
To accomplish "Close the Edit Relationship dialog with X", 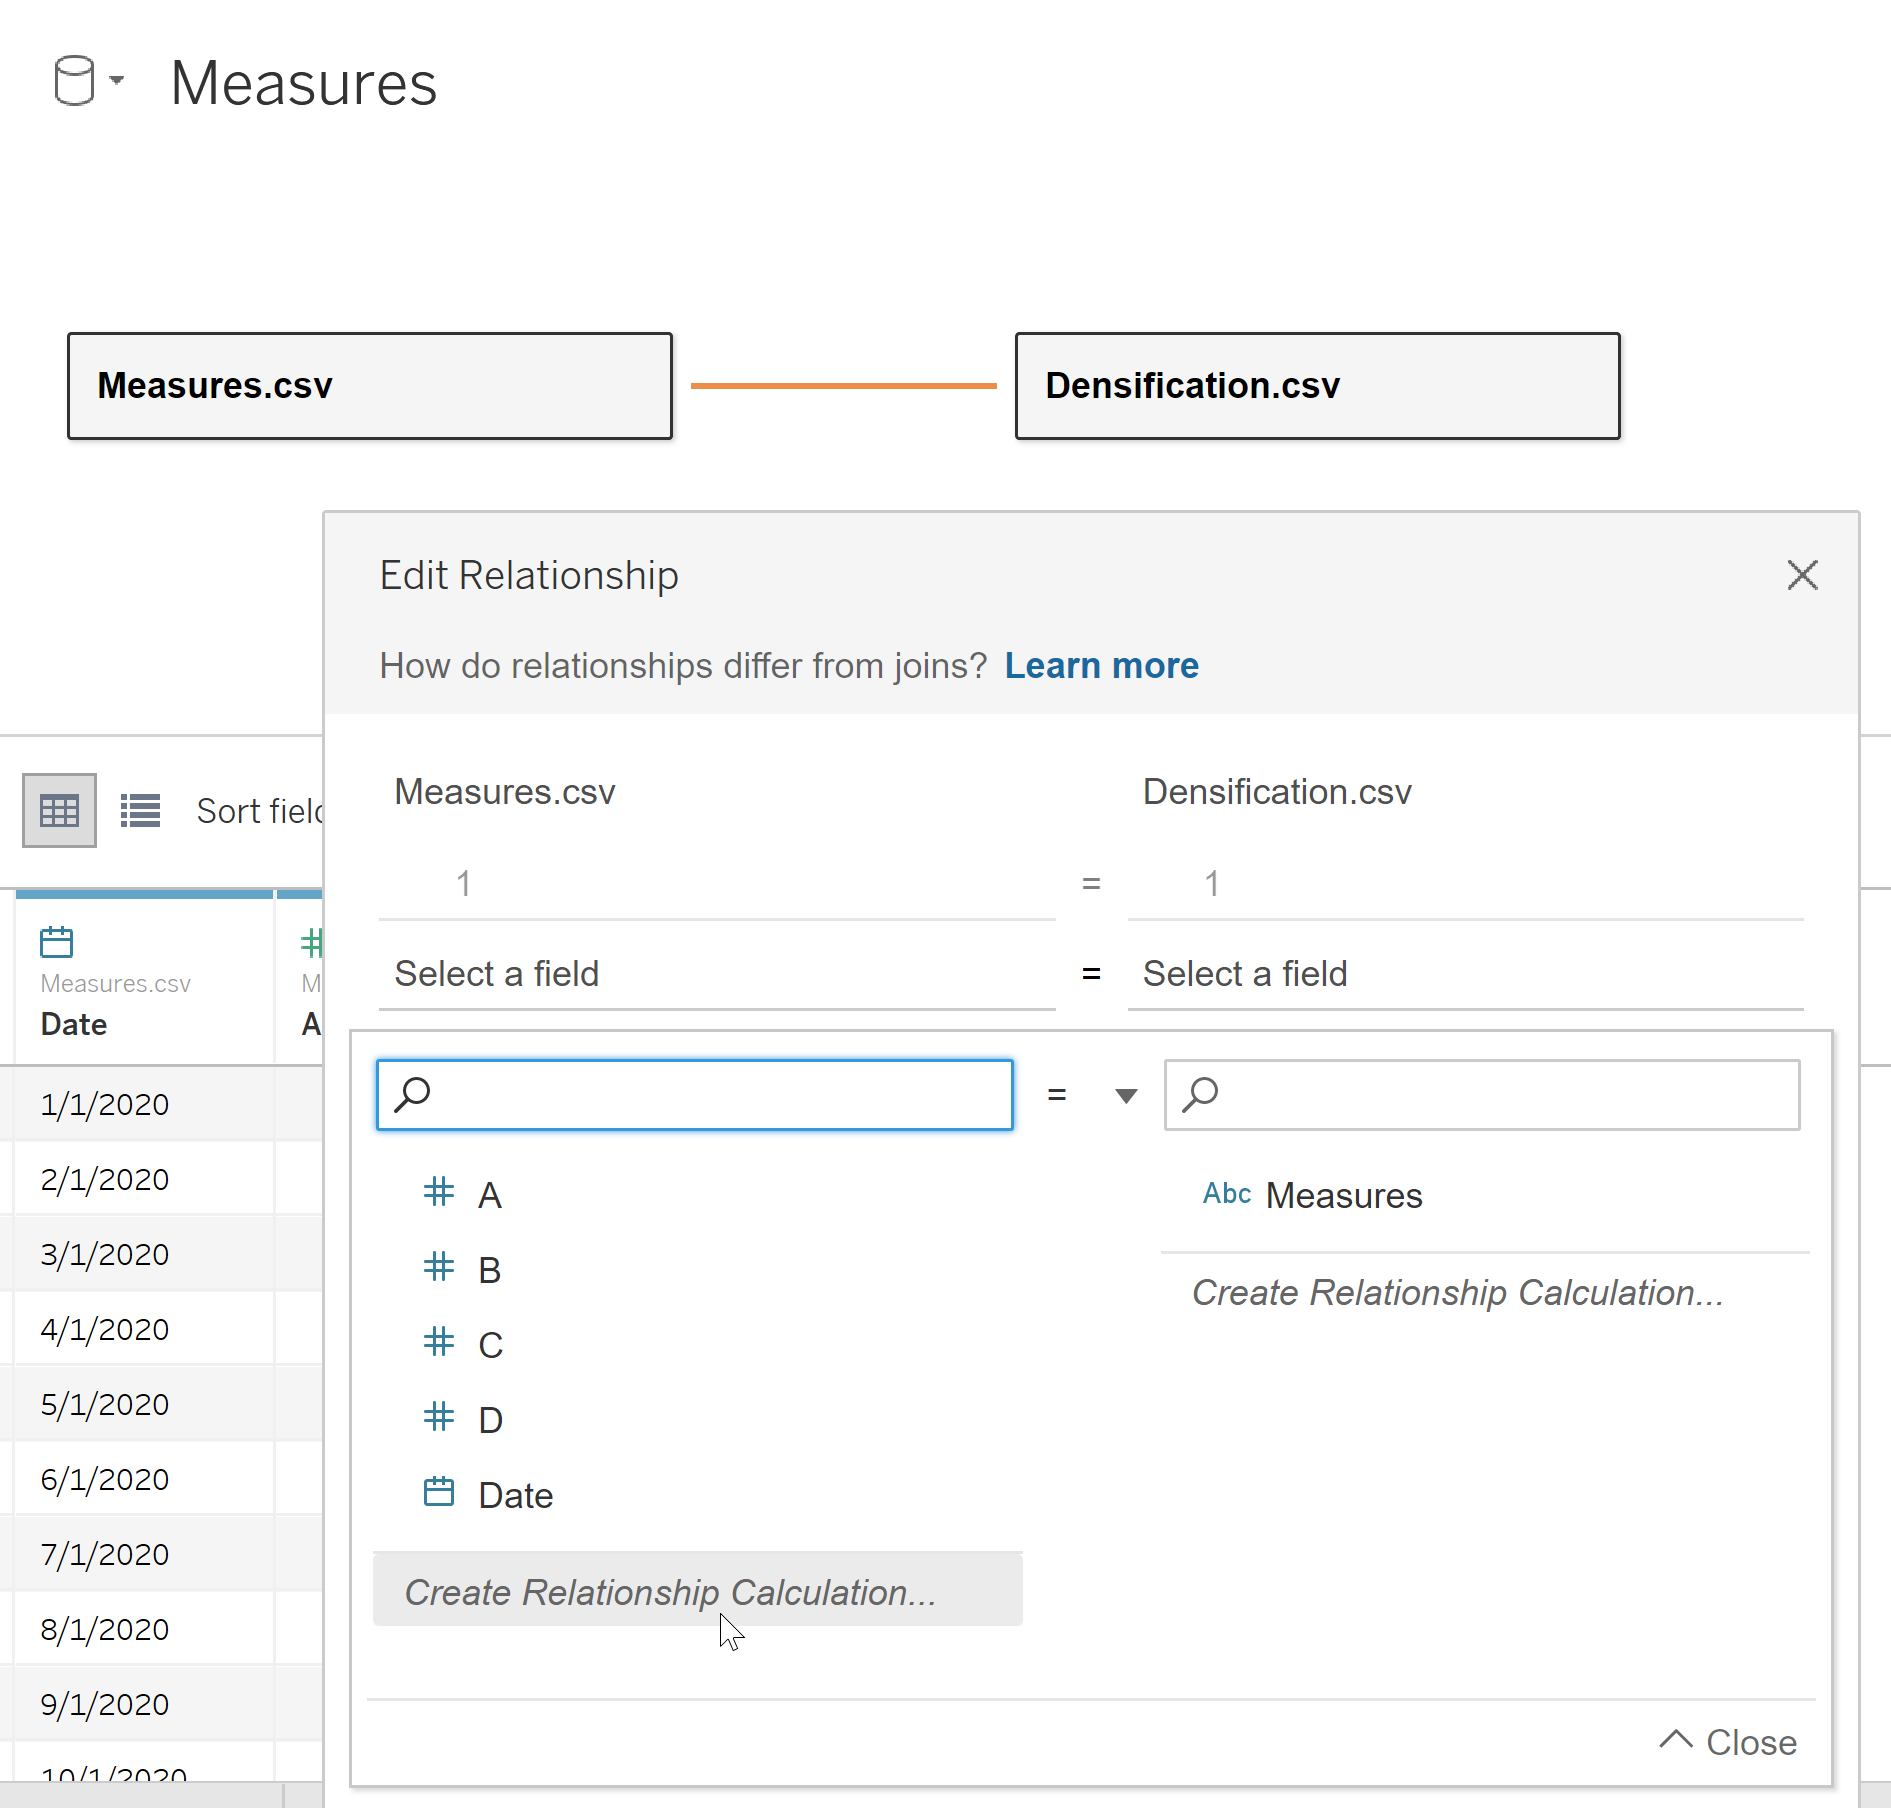I will [x=1802, y=575].
